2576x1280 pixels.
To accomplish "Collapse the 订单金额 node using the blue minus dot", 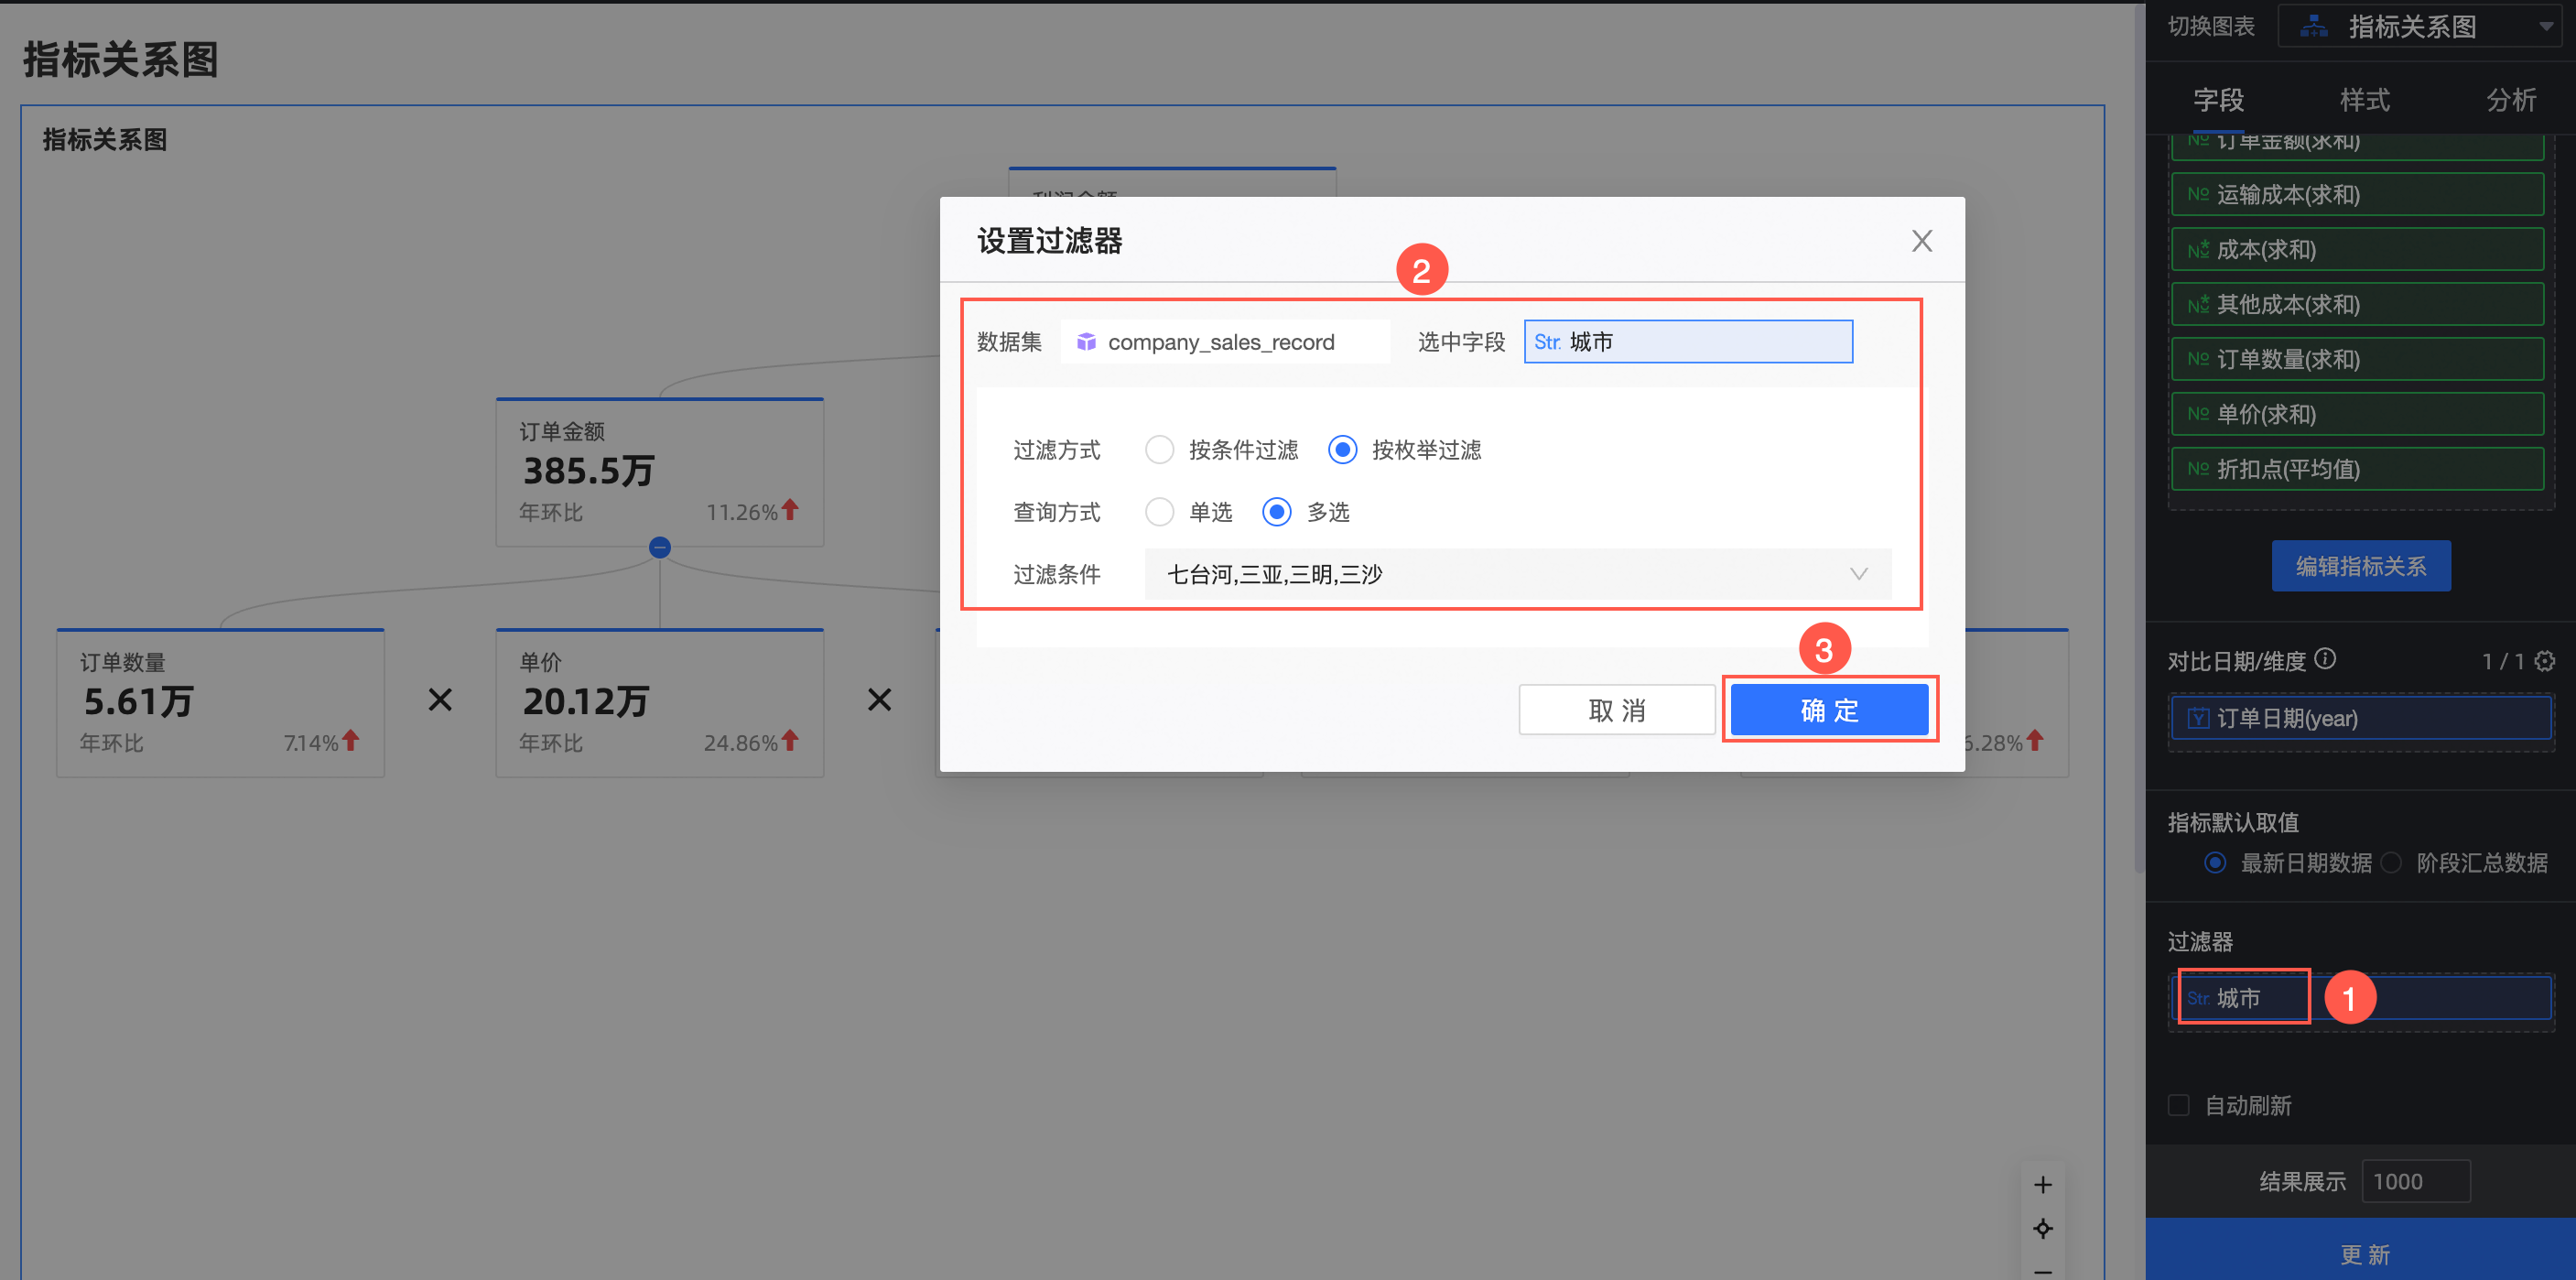I will (x=660, y=547).
